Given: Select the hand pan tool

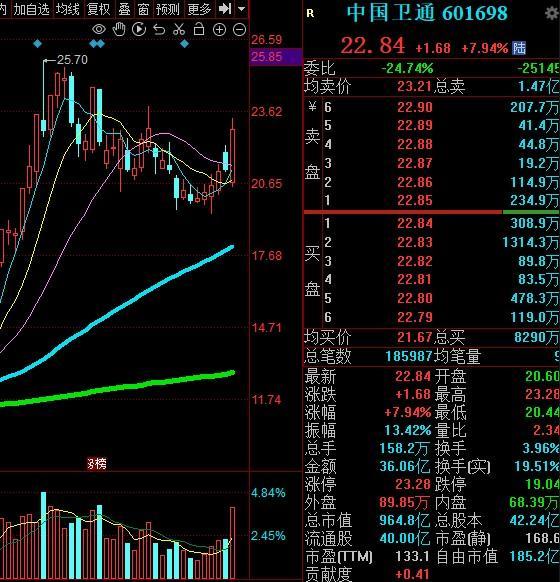Looking at the screenshot, I should pyautogui.click(x=119, y=29).
